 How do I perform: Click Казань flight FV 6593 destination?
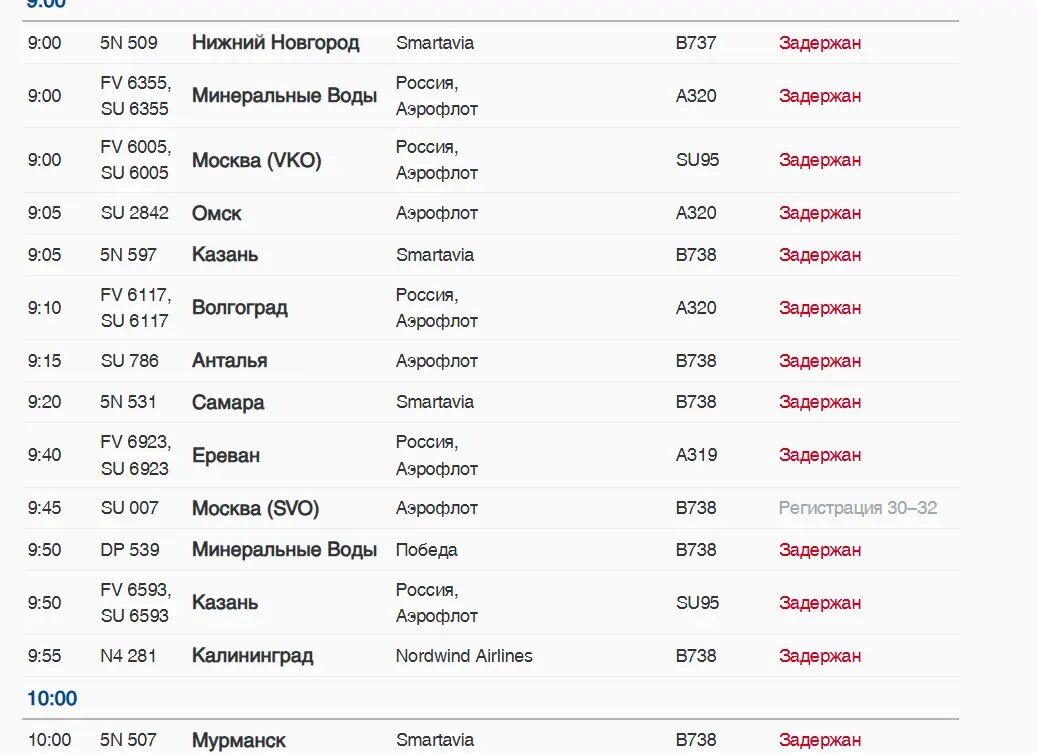coord(225,603)
